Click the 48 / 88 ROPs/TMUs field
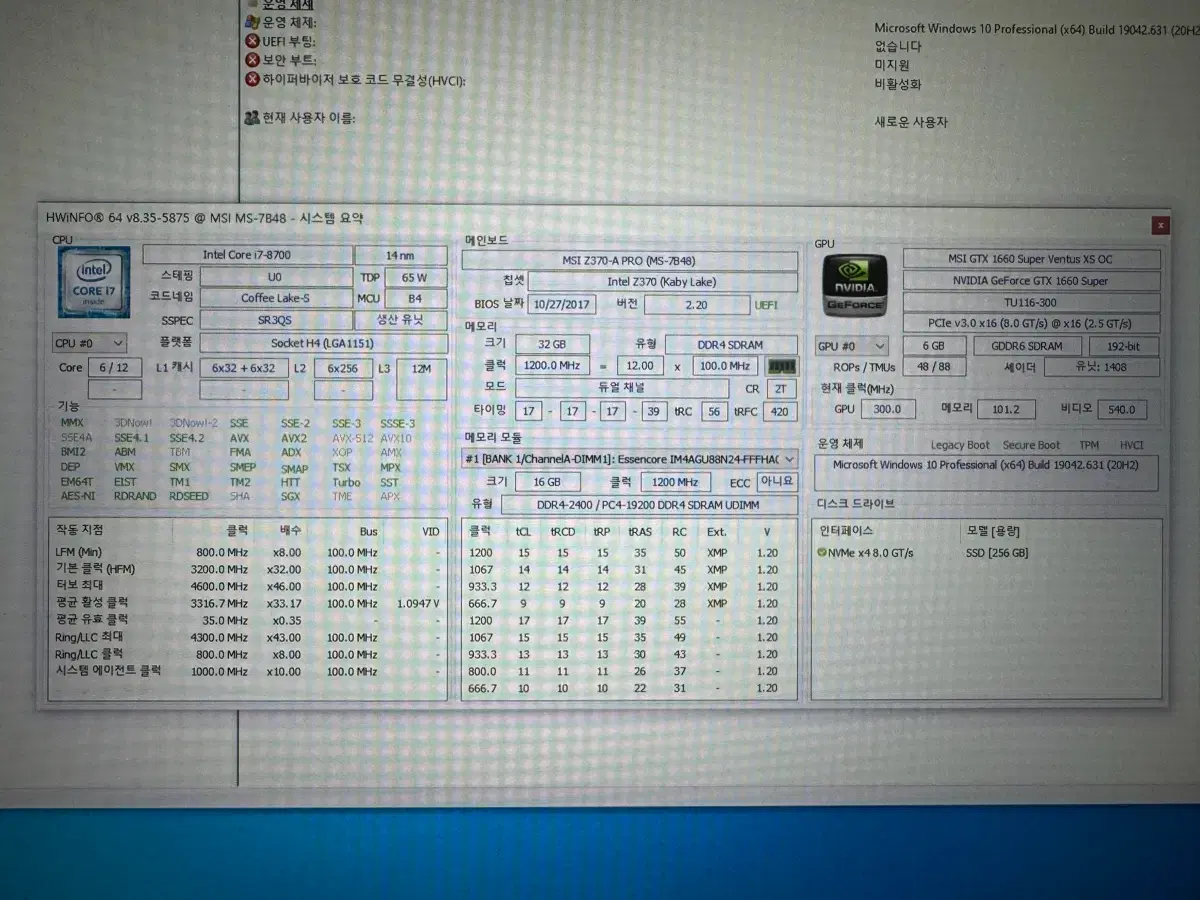This screenshot has width=1200, height=900. 934,368
